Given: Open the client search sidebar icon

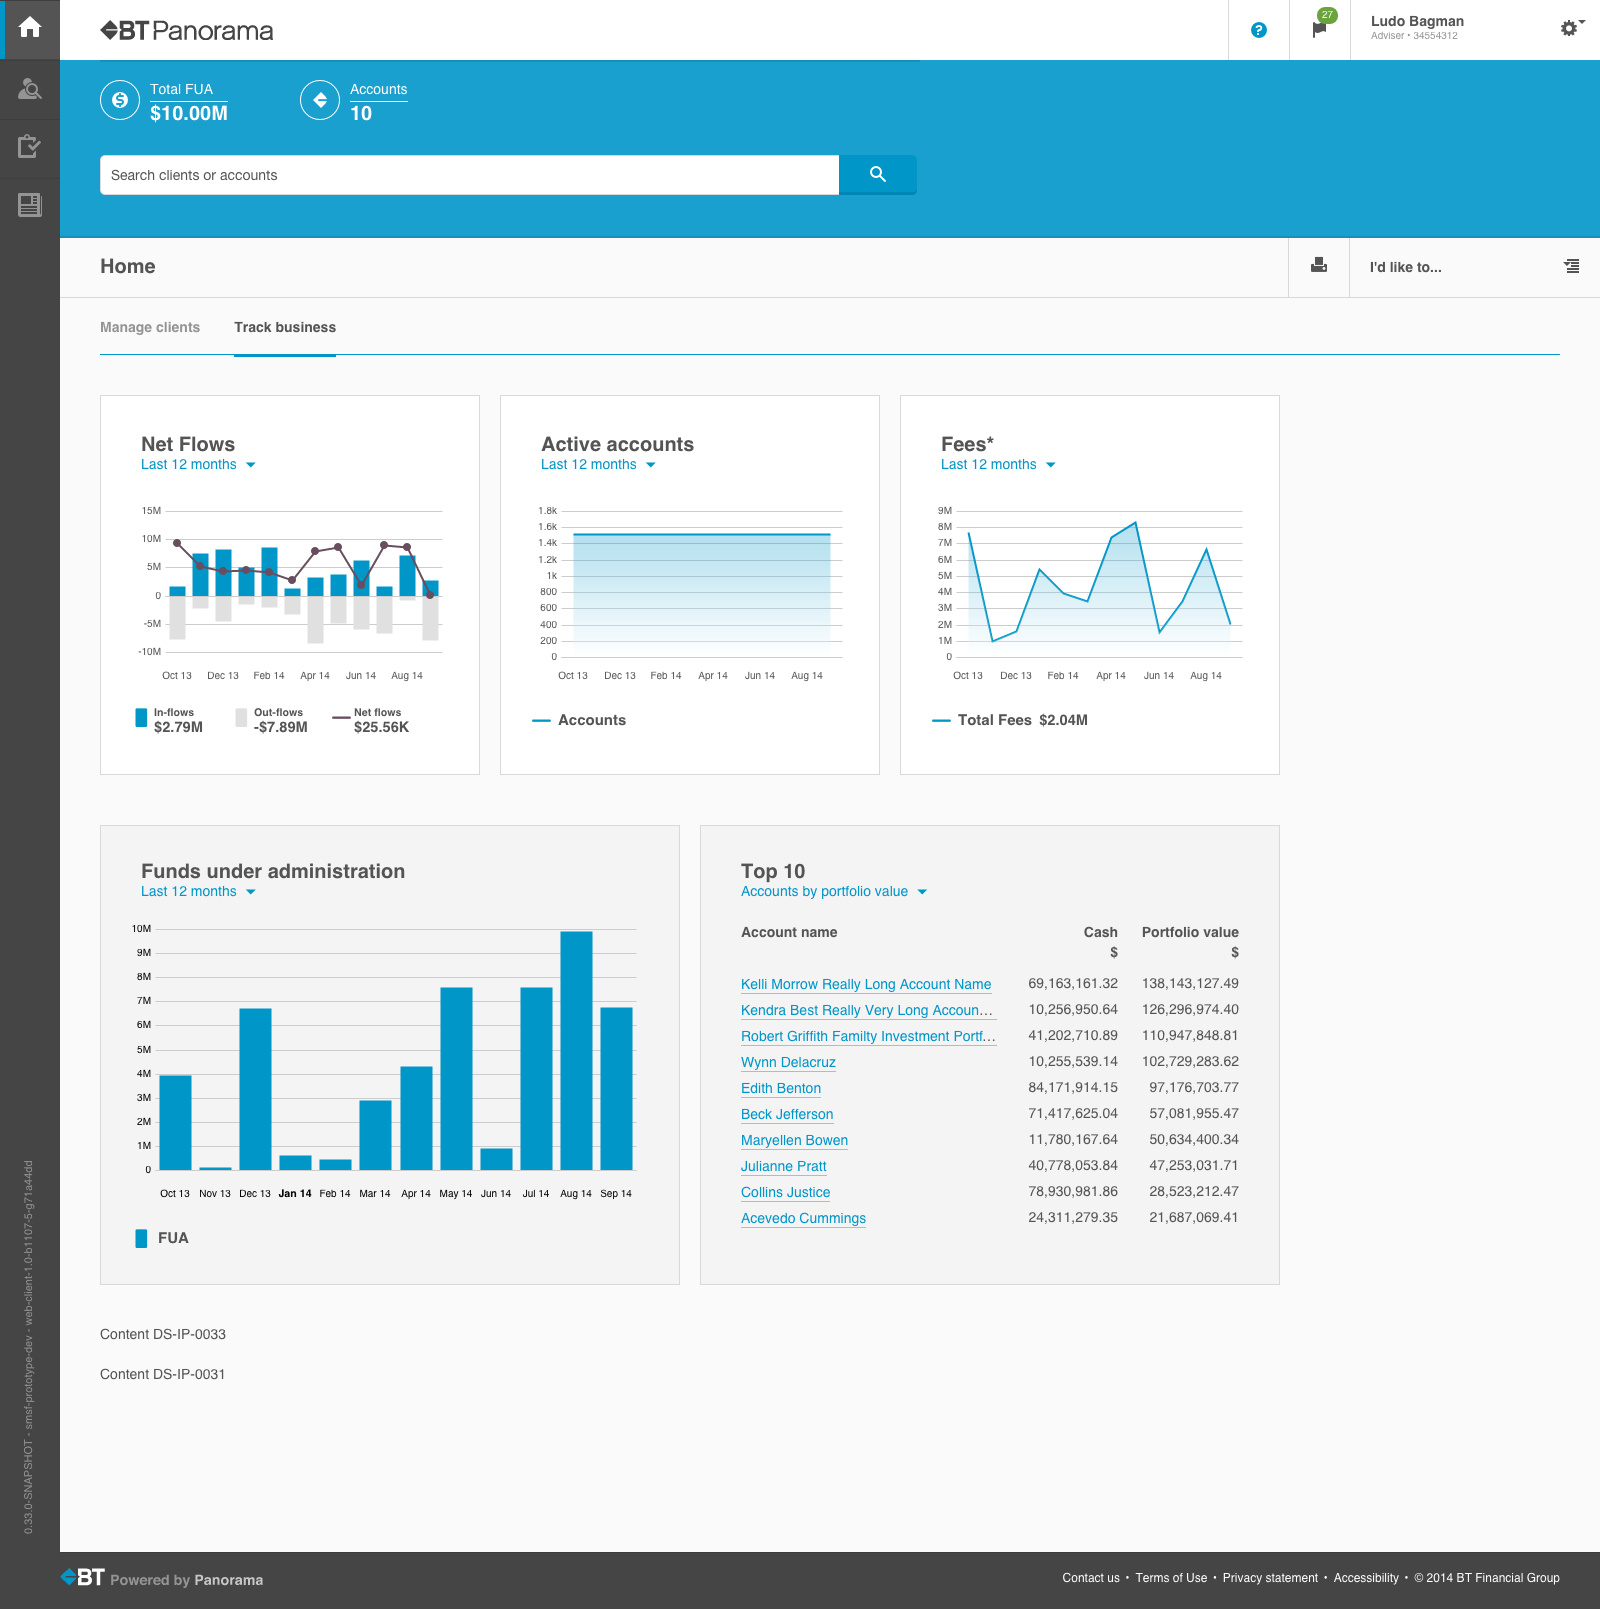Looking at the screenshot, I should (x=30, y=89).
